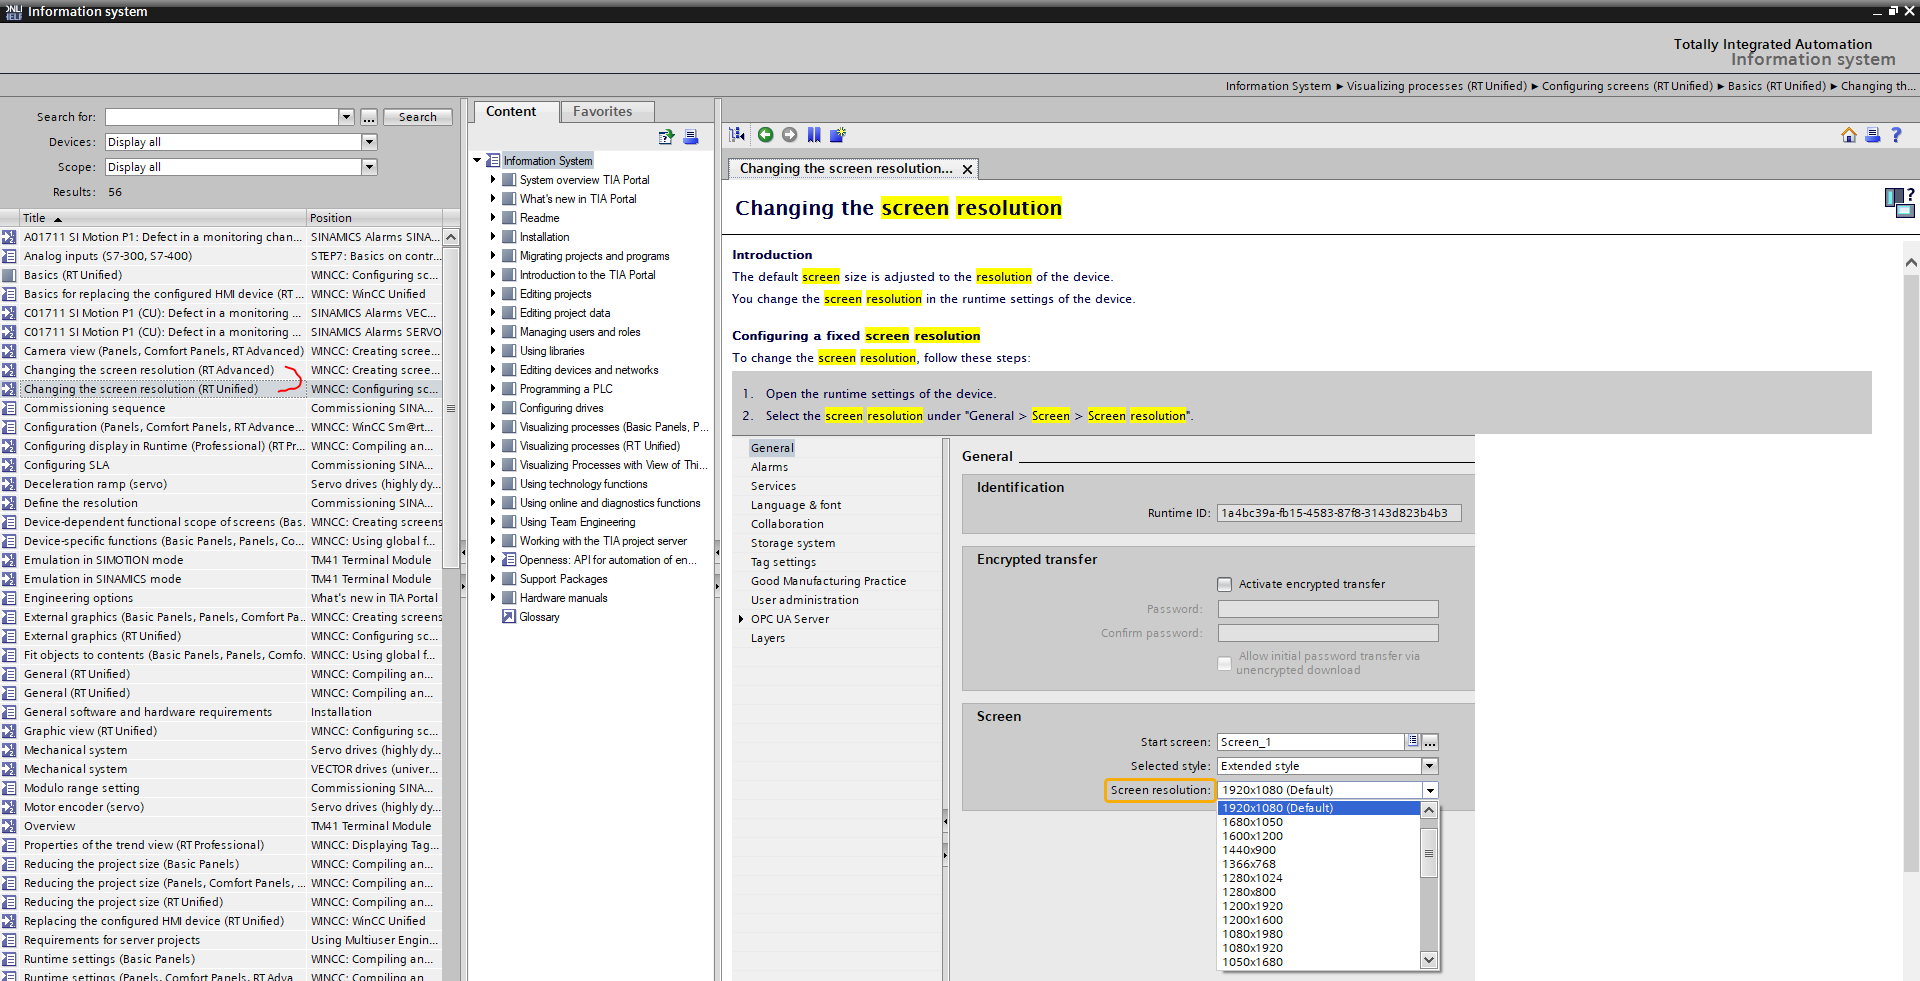Toggle the Activate encrypted transfer checkbox
The width and height of the screenshot is (1920, 981).
click(1224, 584)
